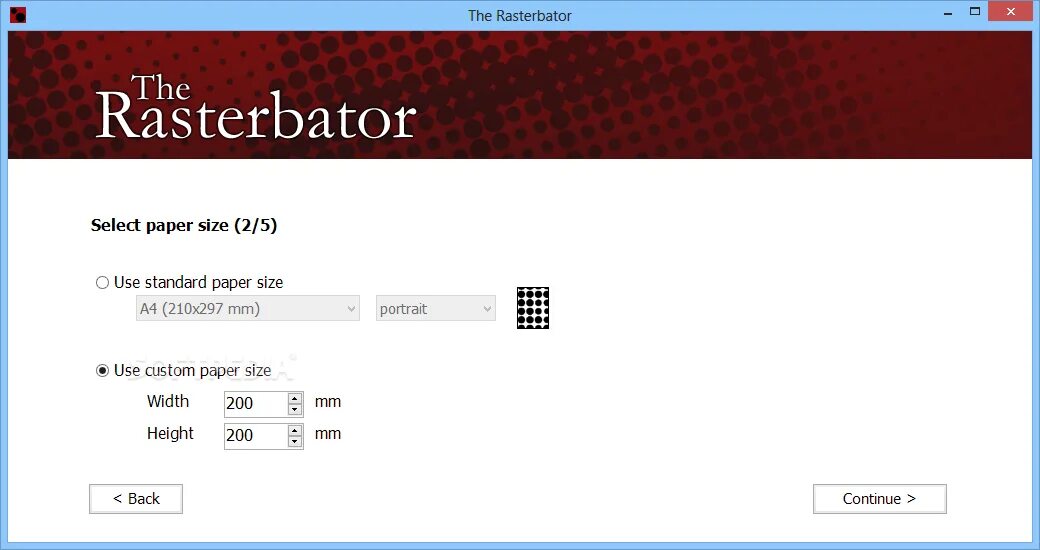Click the 'Height' label
1040x550 pixels.
pos(170,433)
